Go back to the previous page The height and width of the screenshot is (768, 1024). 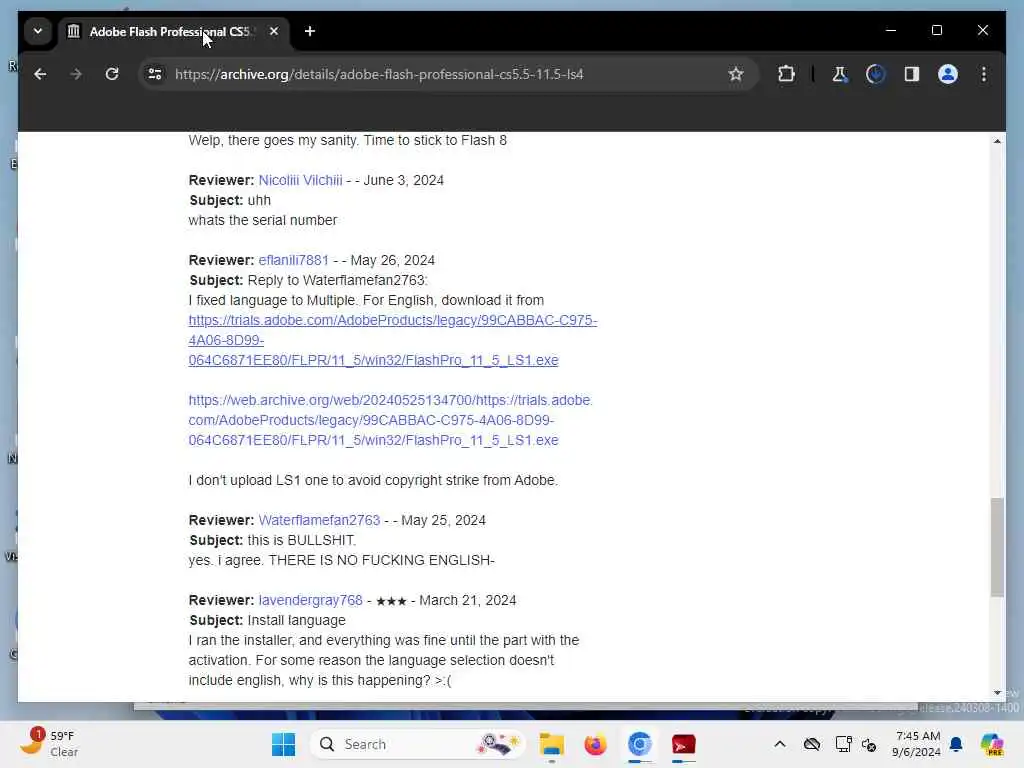click(x=40, y=74)
